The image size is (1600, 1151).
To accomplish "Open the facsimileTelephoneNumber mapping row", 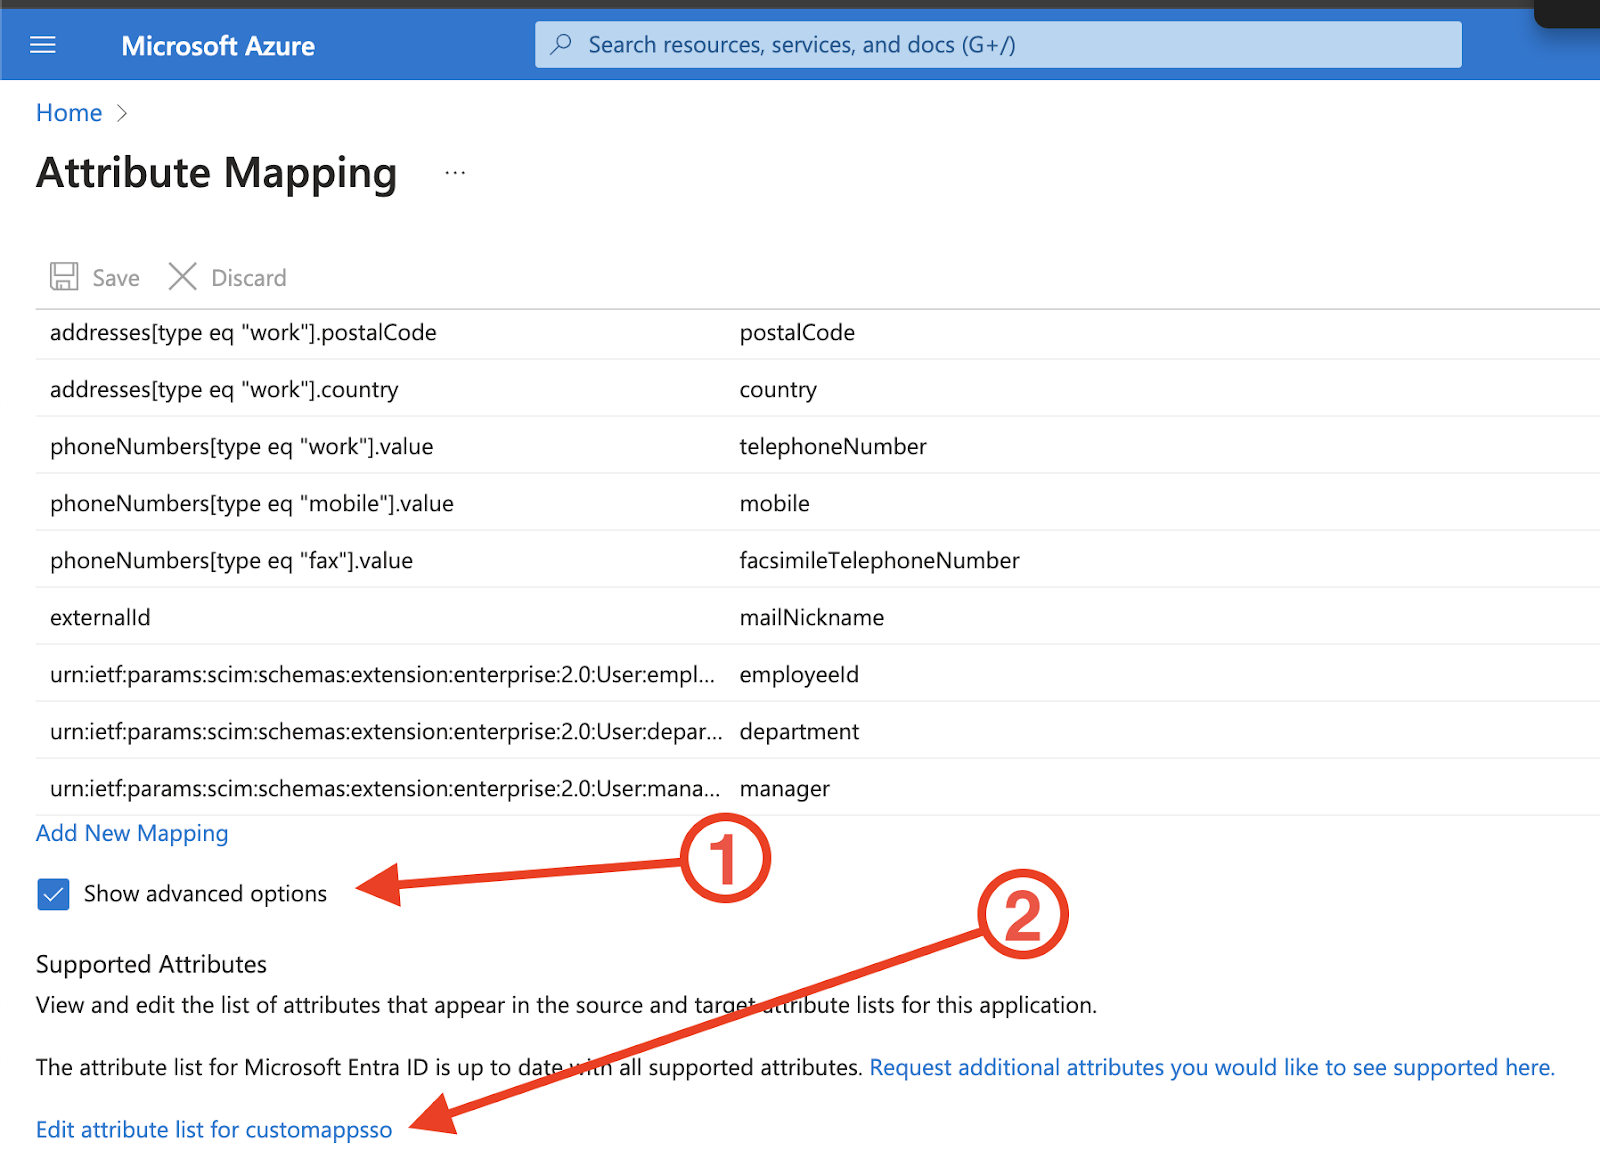I will click(818, 560).
